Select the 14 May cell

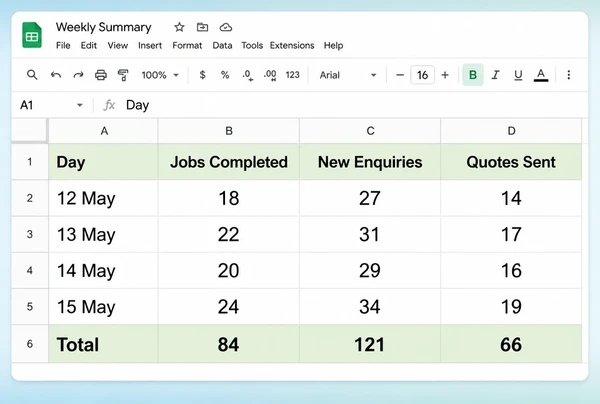(x=103, y=270)
